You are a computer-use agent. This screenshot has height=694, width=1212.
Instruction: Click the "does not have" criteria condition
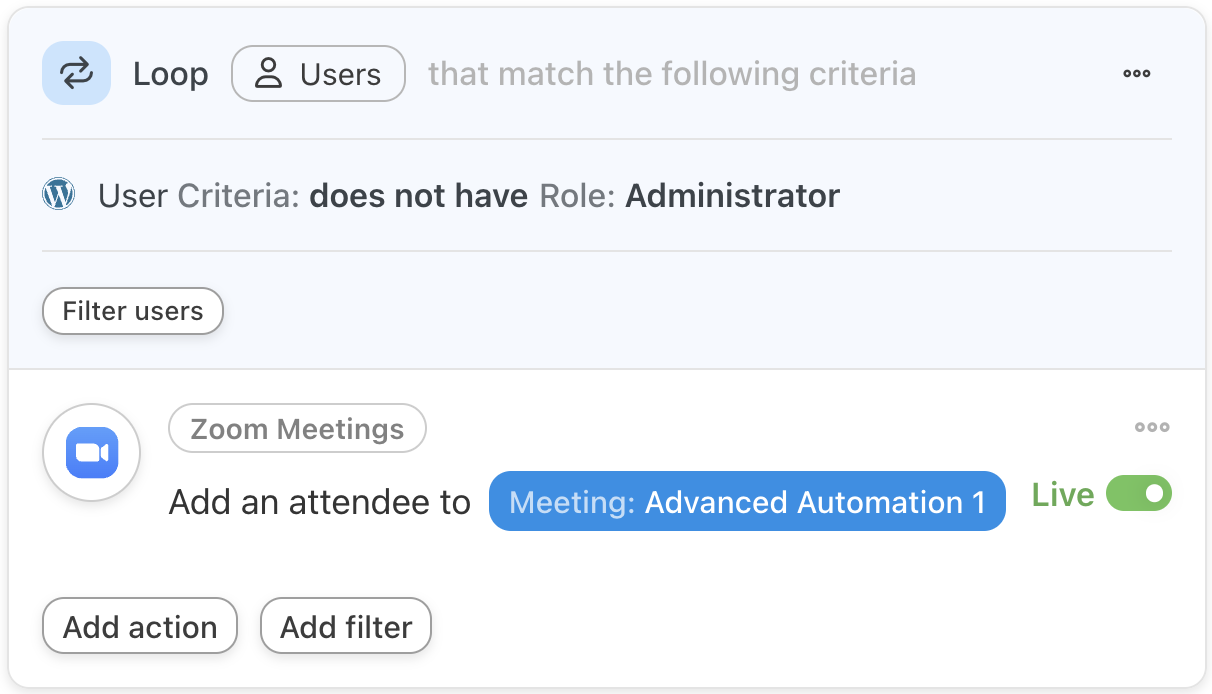(418, 196)
